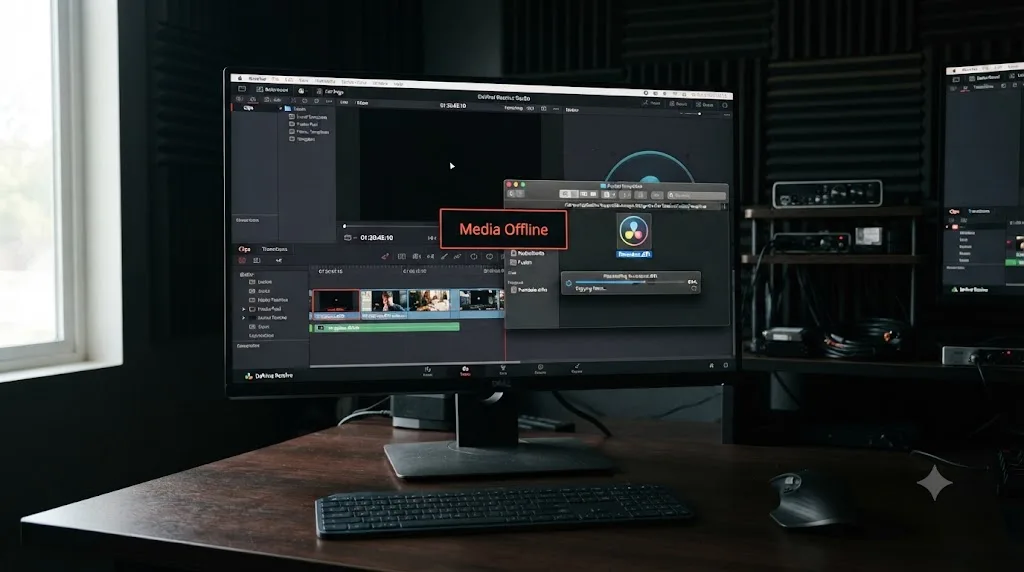
Task: Click the red-highlighted active page button at the bottom
Action: [x=465, y=370]
